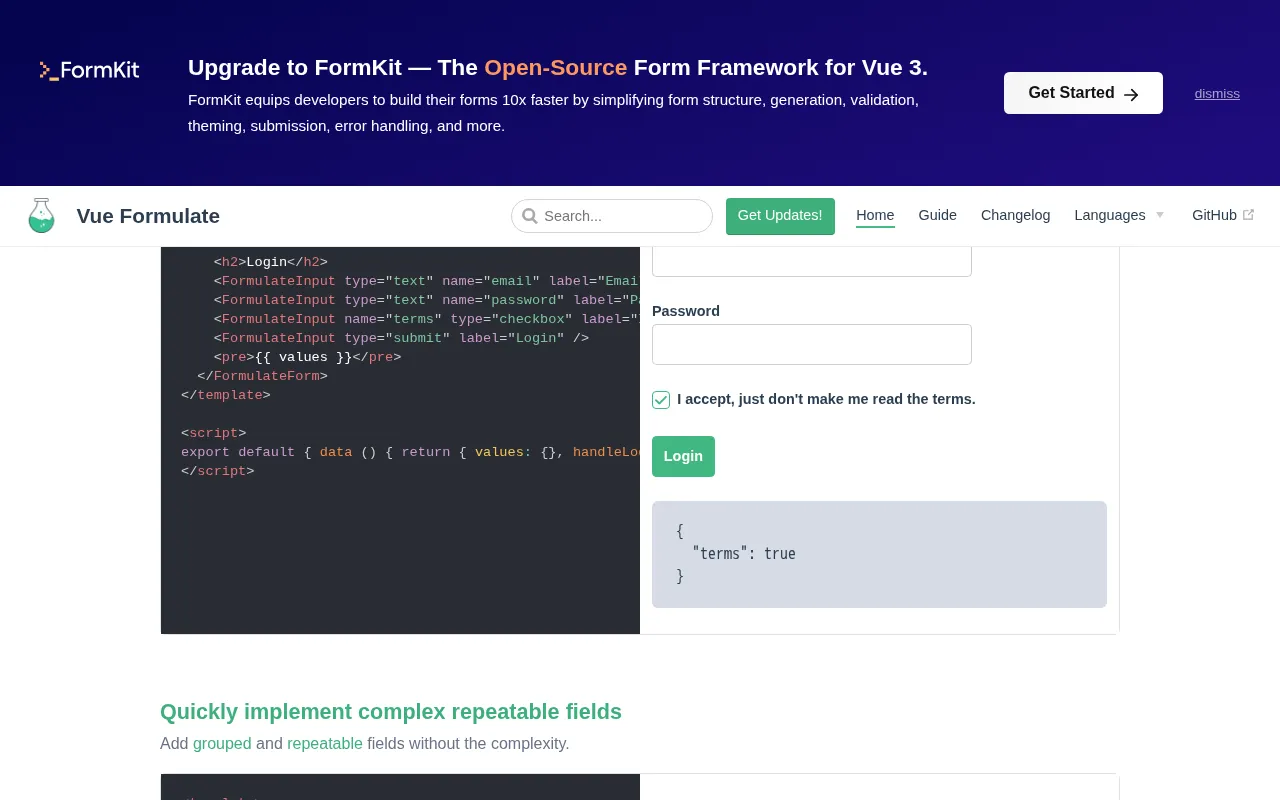Click the "terms": true output text
The height and width of the screenshot is (800, 1280).
744,554
